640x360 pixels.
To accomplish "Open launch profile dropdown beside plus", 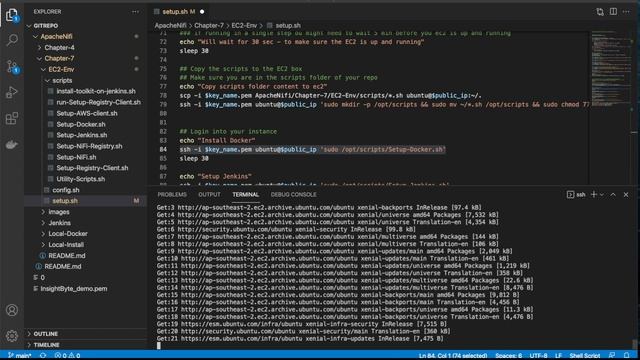I will point(602,195).
